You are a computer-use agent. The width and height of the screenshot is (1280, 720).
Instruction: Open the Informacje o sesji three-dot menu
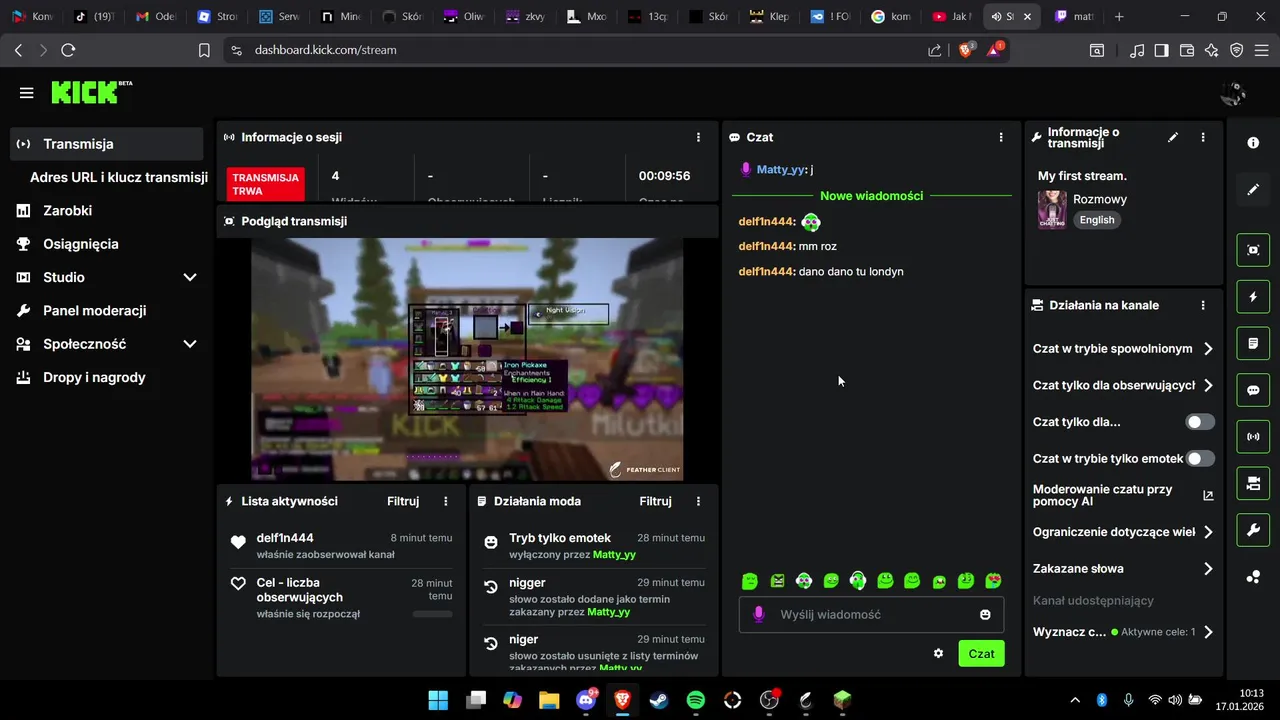[x=698, y=137]
